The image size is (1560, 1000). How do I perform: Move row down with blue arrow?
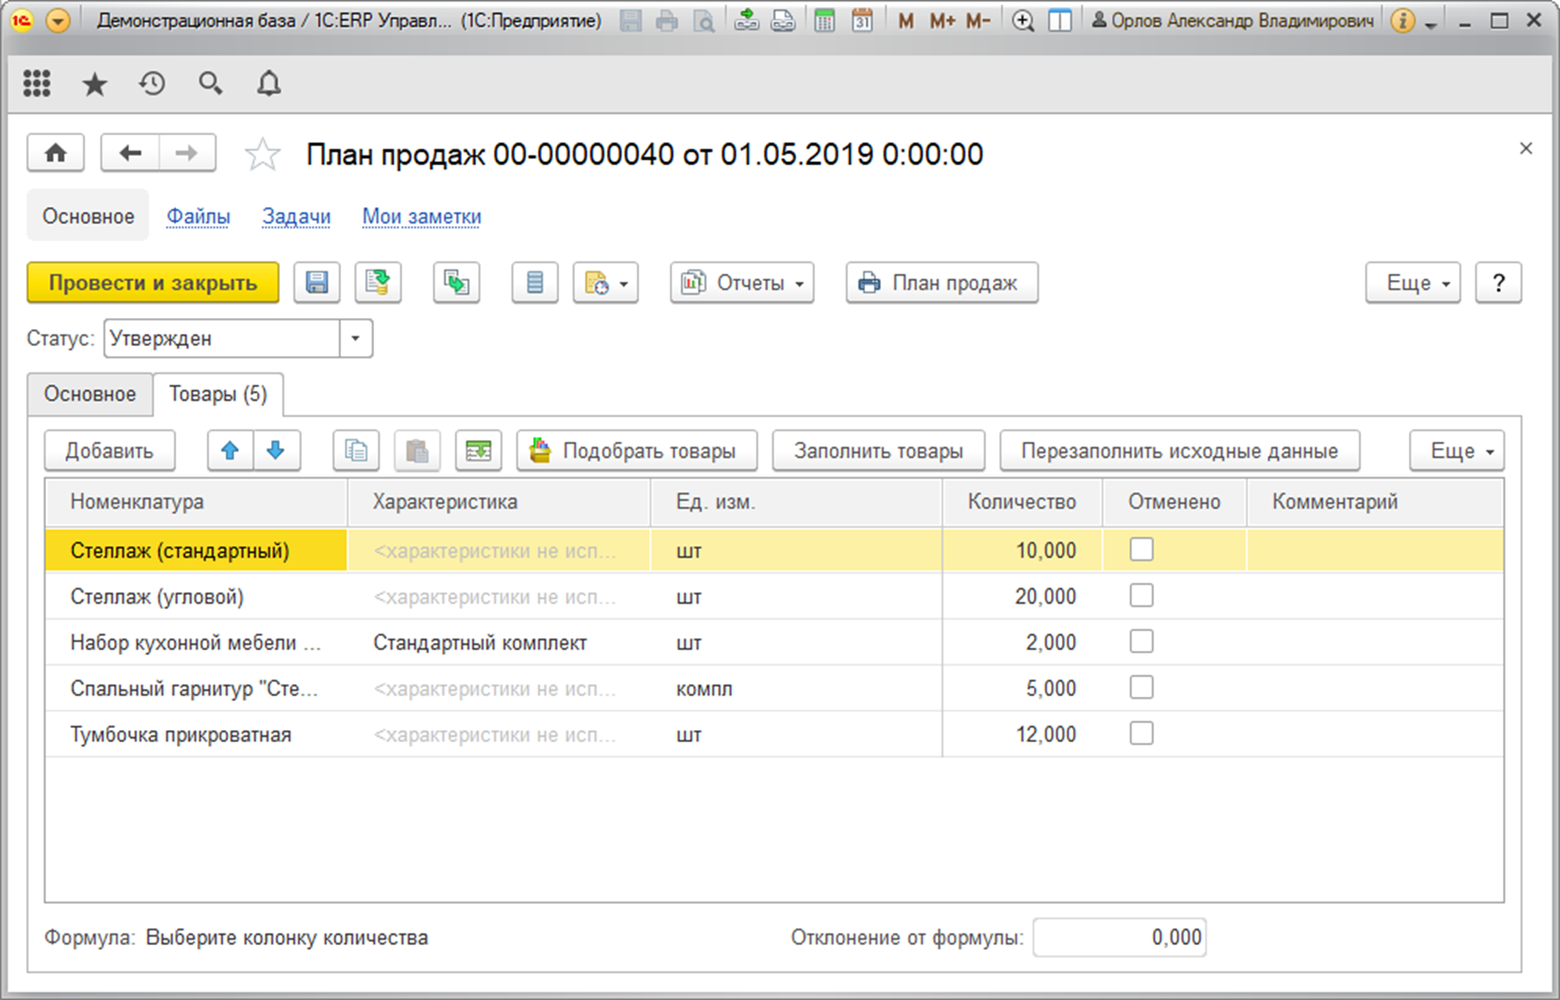point(276,451)
